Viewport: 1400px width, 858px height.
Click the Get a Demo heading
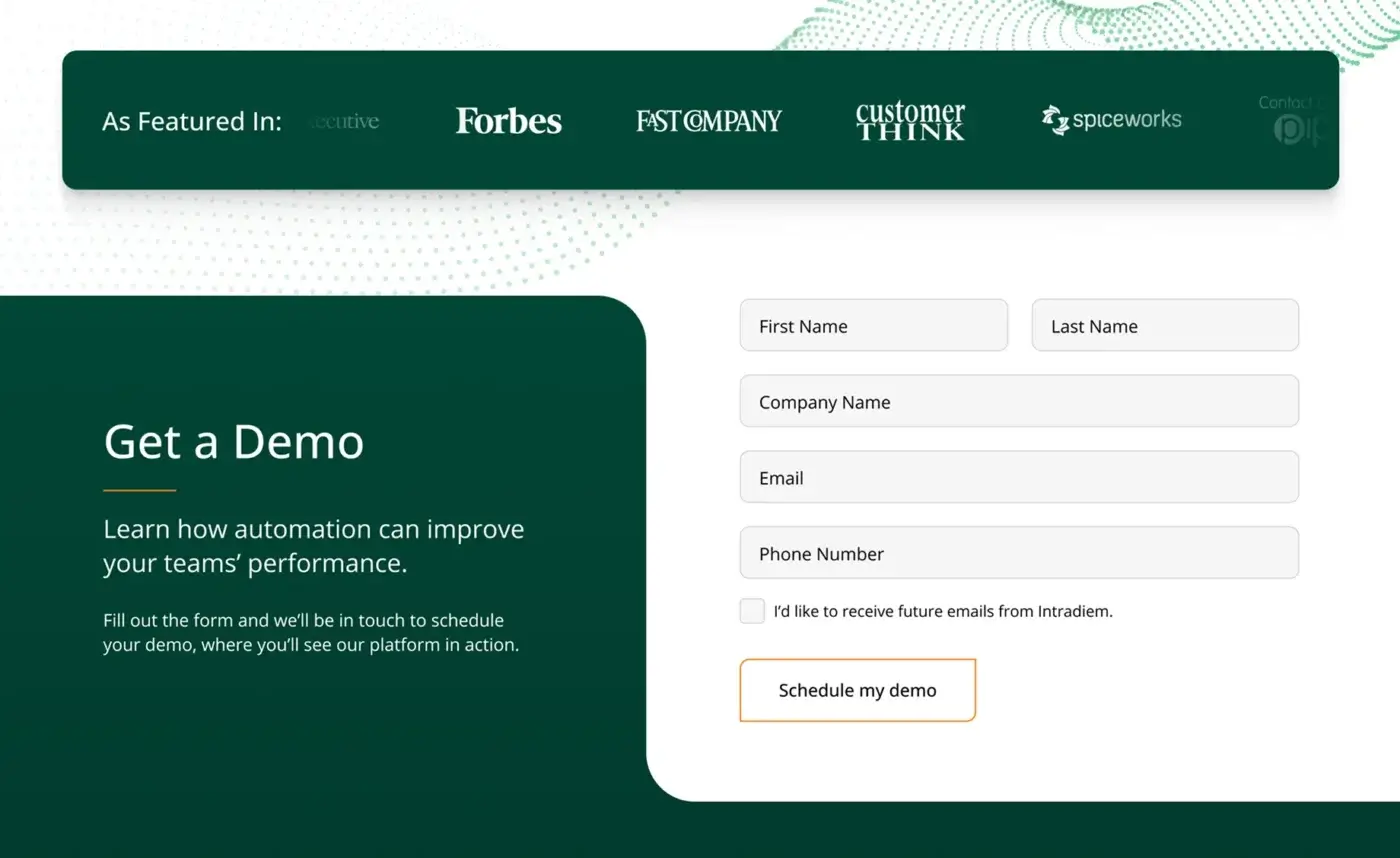click(234, 442)
